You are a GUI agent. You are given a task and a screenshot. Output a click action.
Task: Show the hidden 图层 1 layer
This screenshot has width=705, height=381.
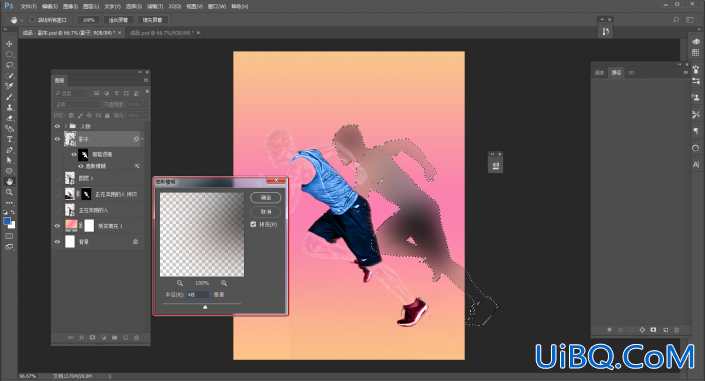click(x=57, y=179)
